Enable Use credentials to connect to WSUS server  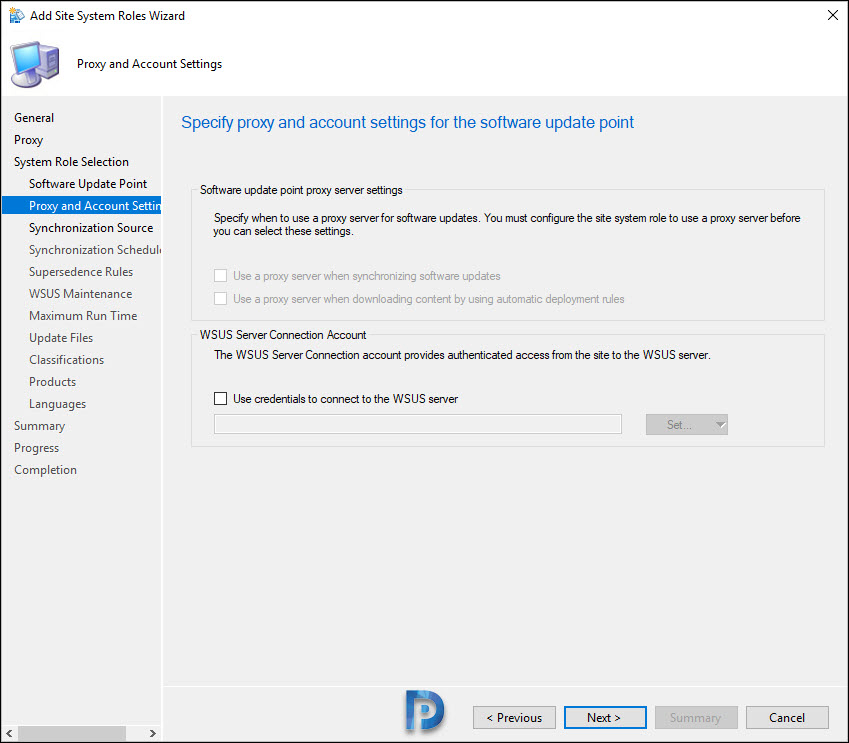point(220,399)
